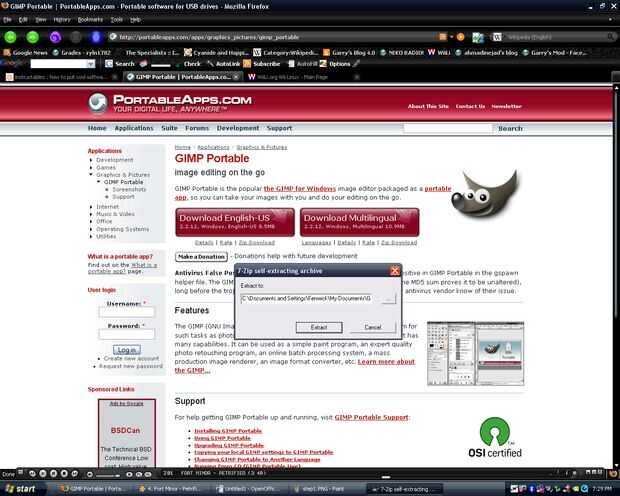The height and width of the screenshot is (496, 620).
Task: Click Cancel in 7-Zip dialog
Action: click(372, 327)
